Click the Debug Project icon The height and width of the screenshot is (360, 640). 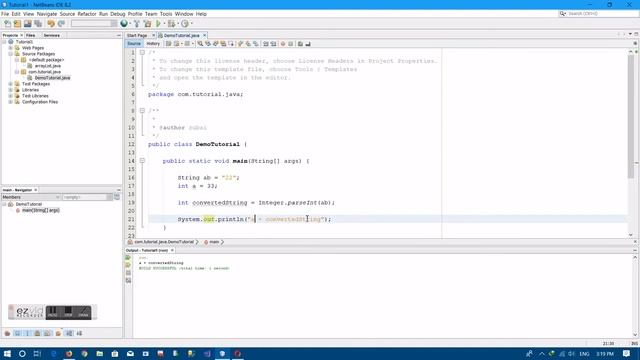pos(171,24)
